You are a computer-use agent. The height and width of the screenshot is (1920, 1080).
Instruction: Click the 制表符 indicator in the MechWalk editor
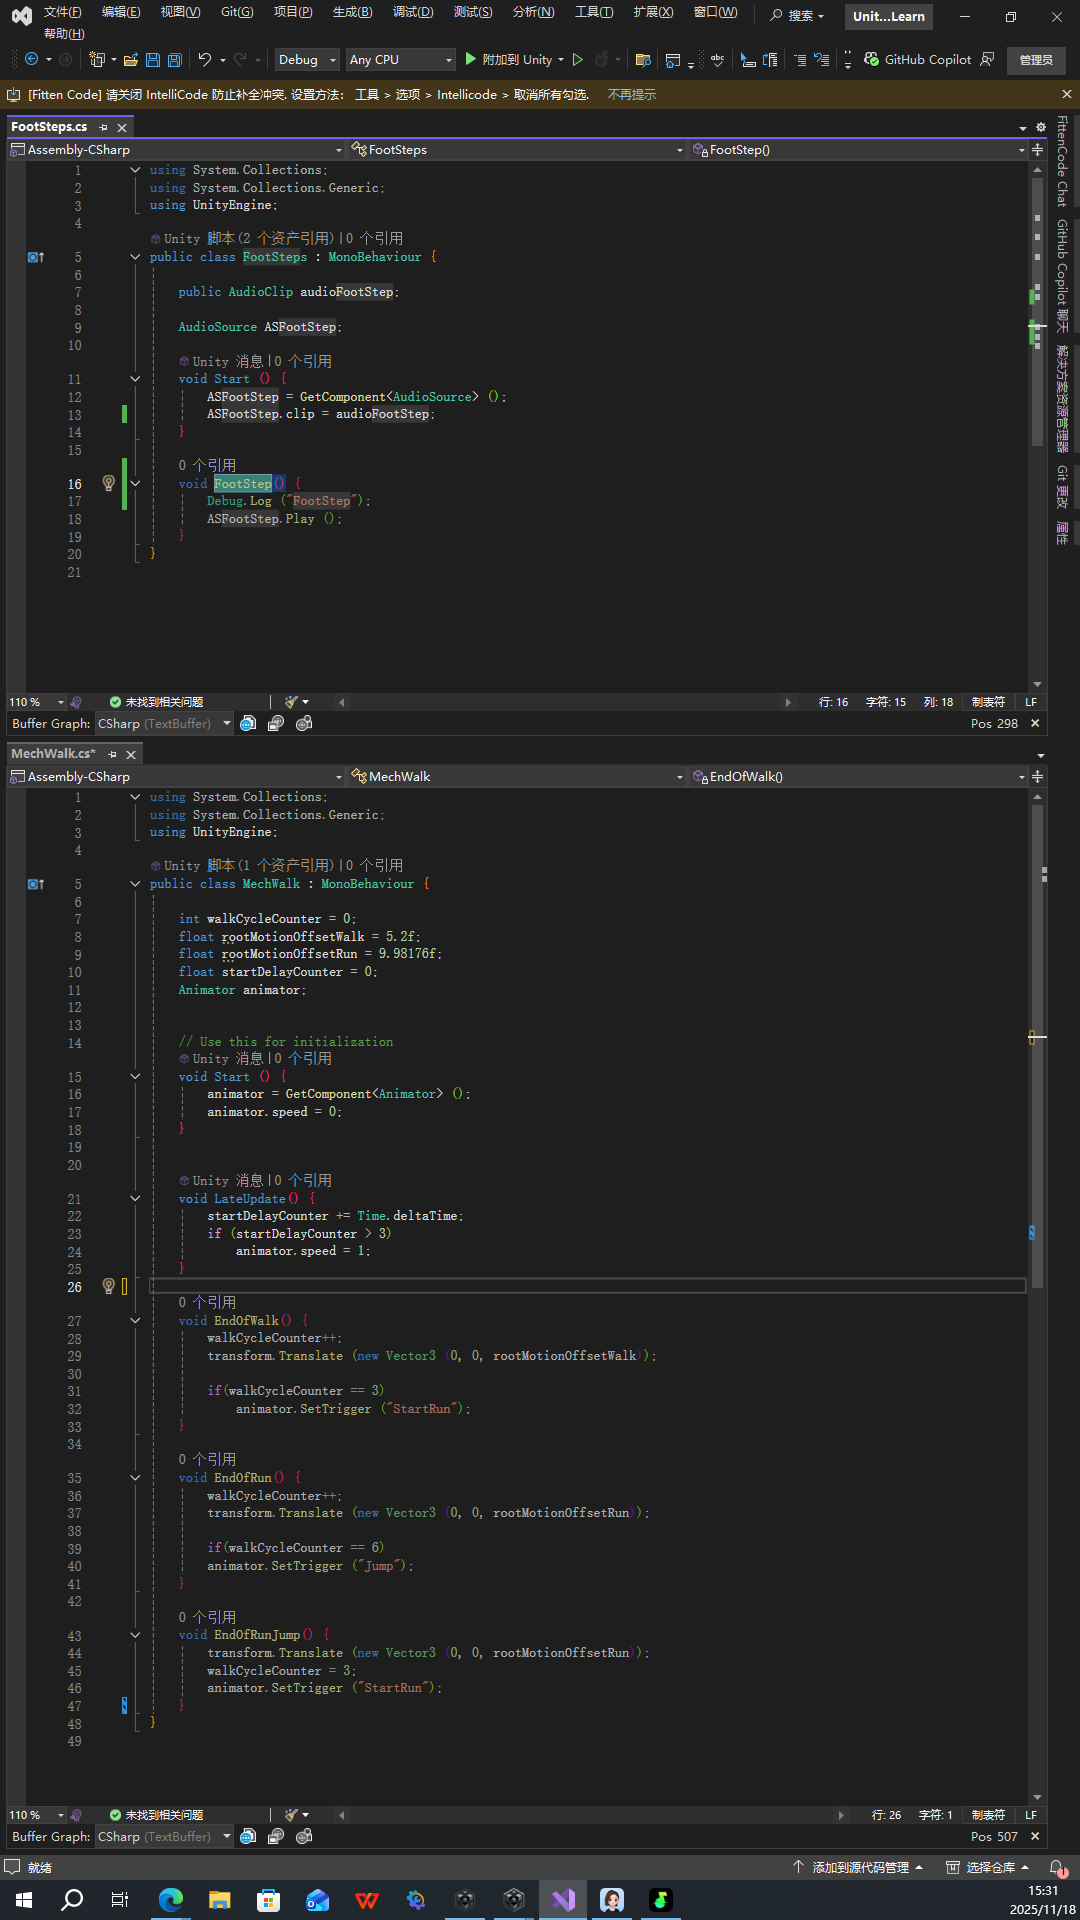[988, 1815]
